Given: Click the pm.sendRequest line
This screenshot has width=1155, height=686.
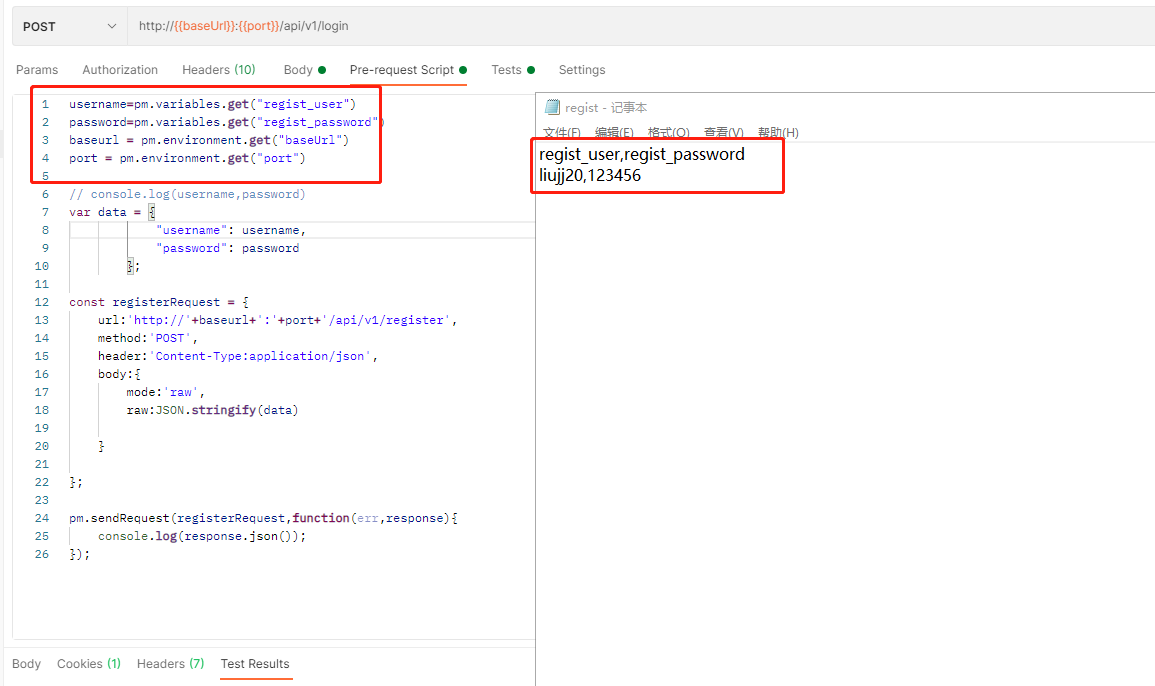Looking at the screenshot, I should coord(264,519).
